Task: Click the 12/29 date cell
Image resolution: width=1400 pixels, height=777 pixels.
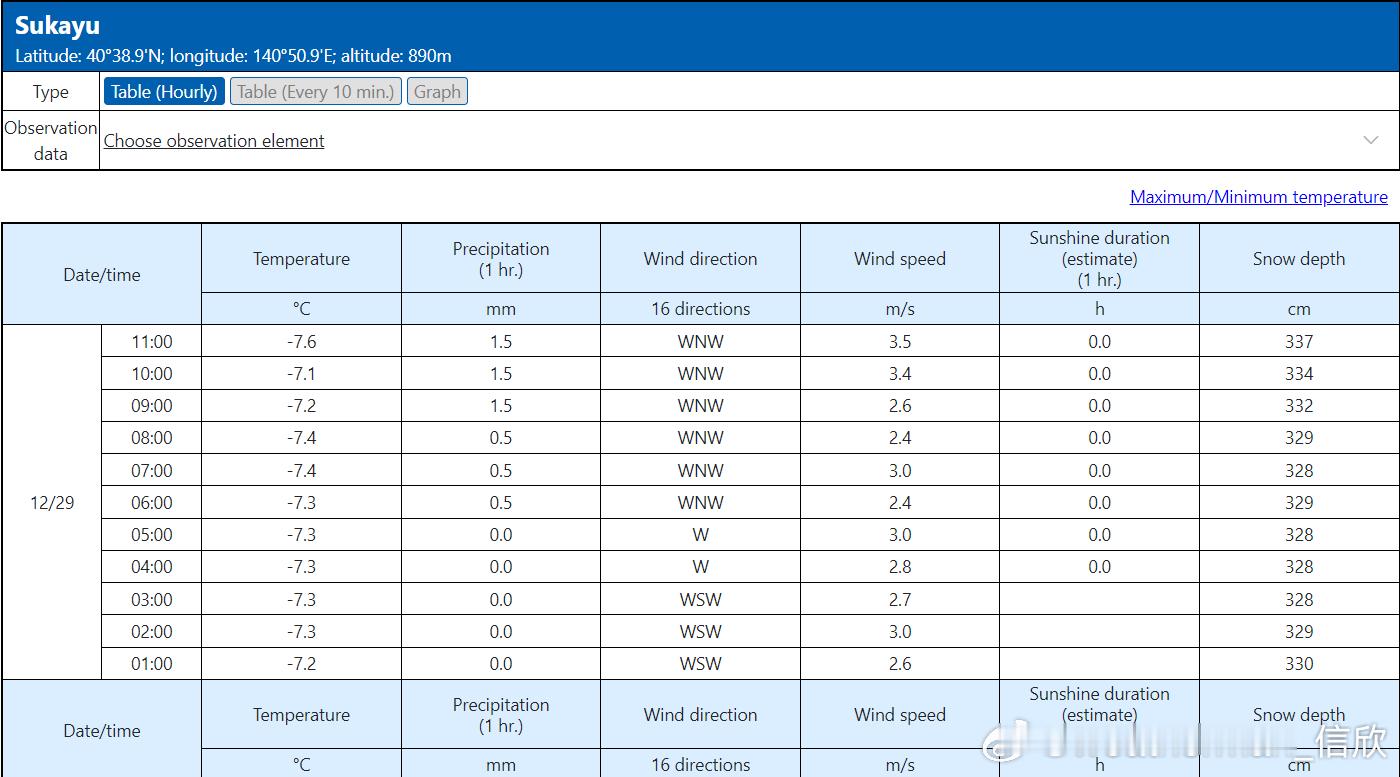Action: pyautogui.click(x=52, y=503)
